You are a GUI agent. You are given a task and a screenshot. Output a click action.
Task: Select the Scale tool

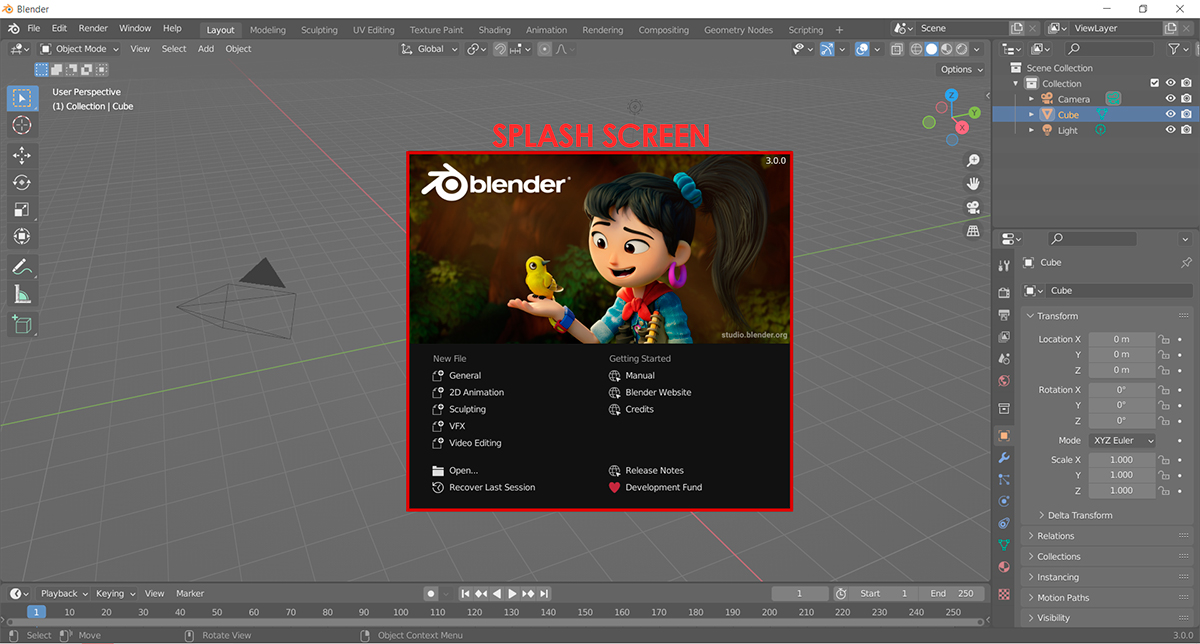[22, 209]
